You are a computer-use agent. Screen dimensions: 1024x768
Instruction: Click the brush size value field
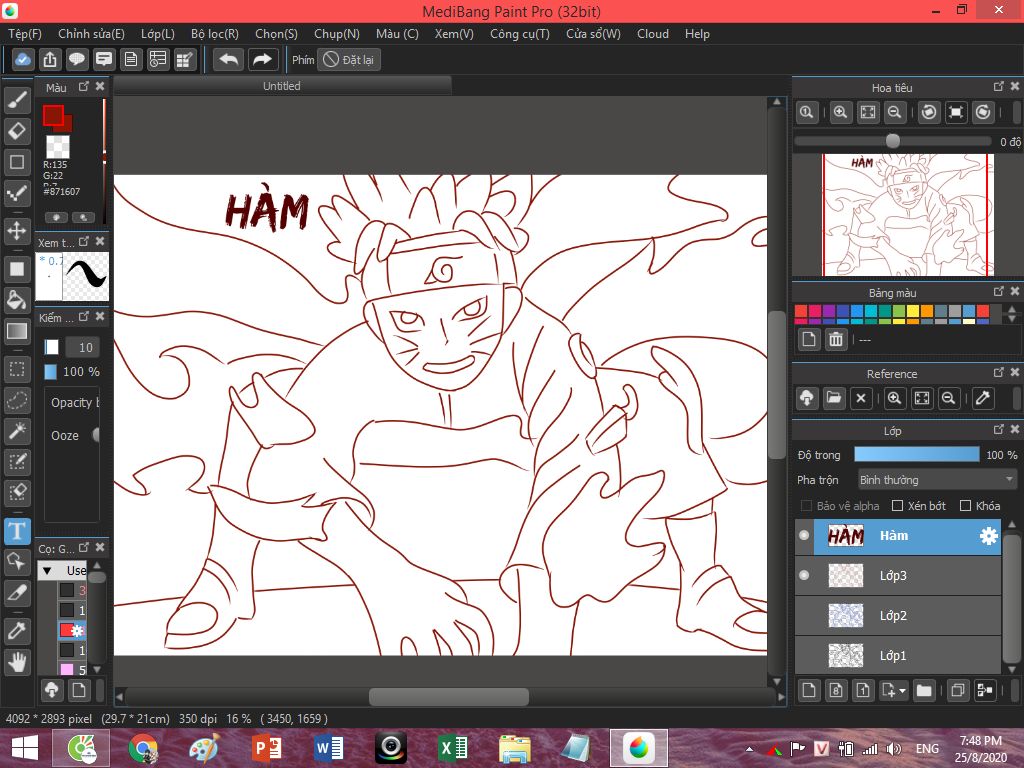coord(85,347)
